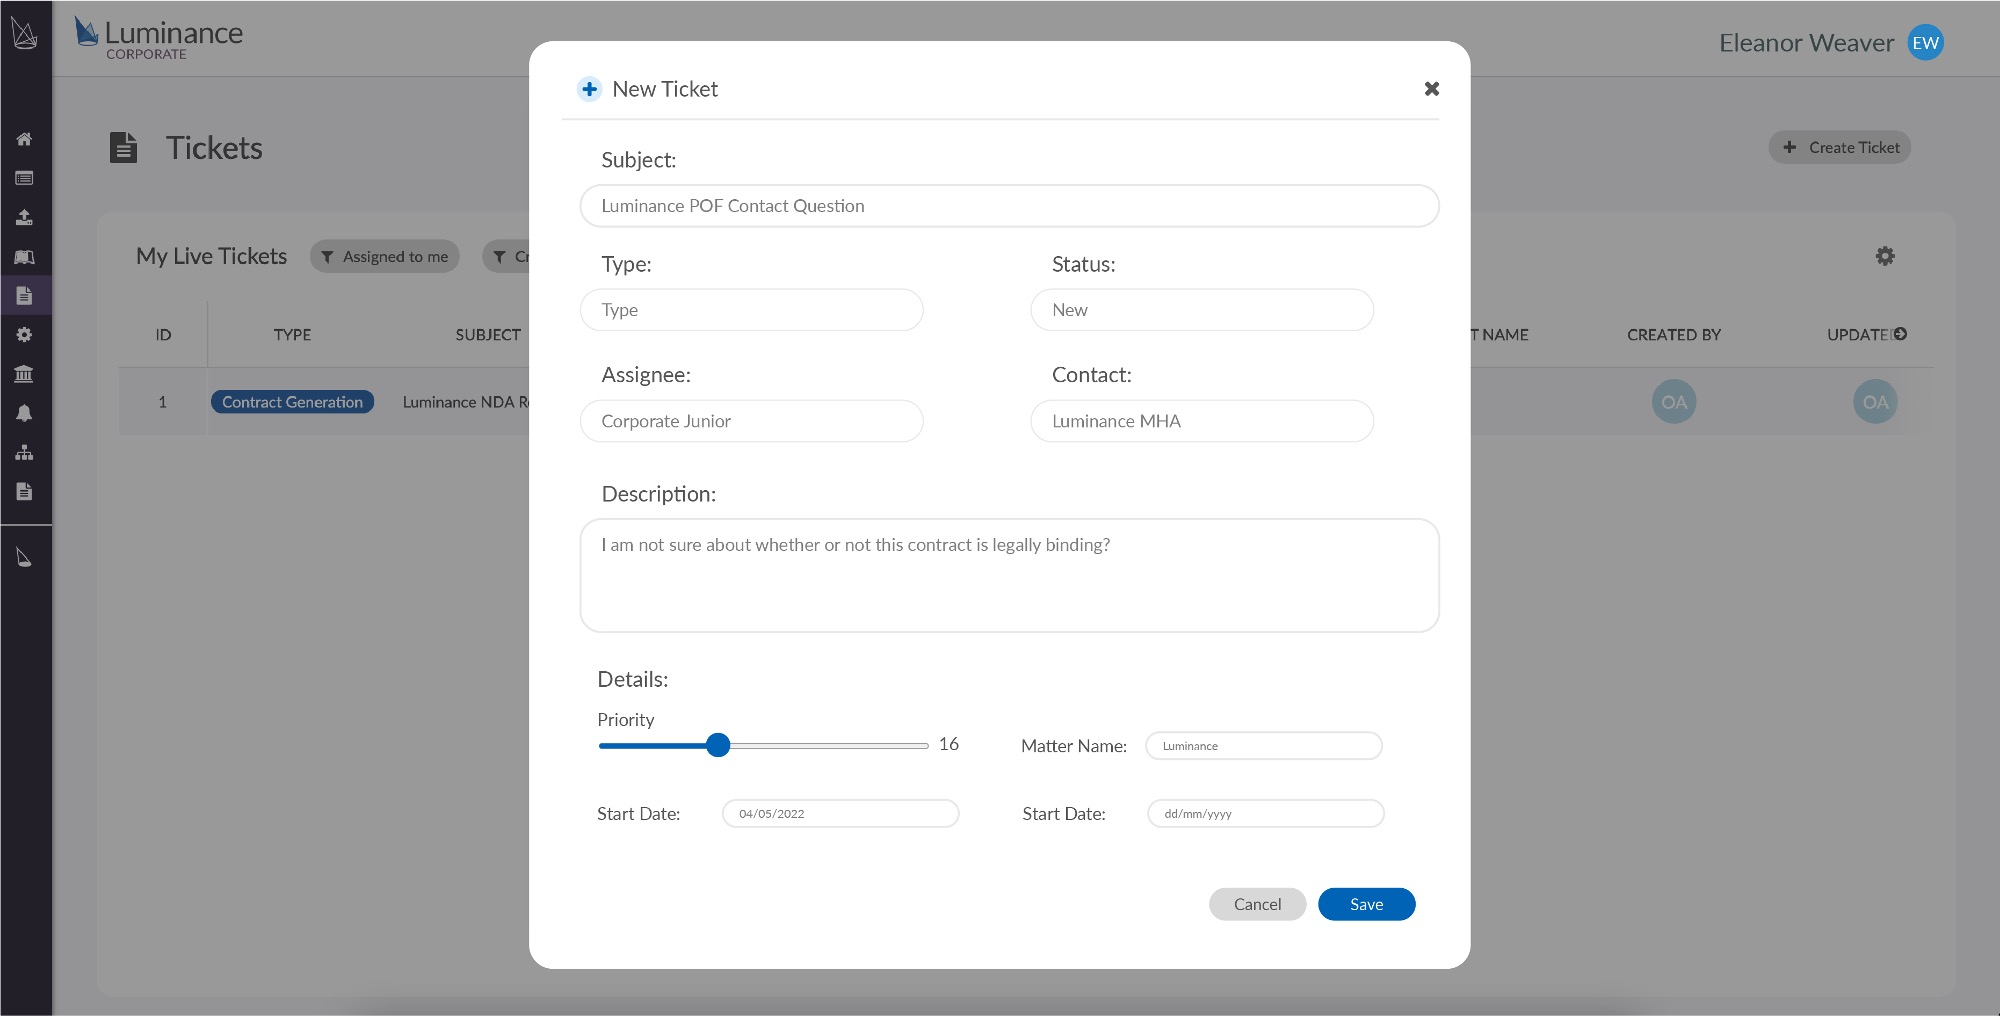Click the bank building icon in sidebar
This screenshot has width=2002, height=1016.
[24, 374]
